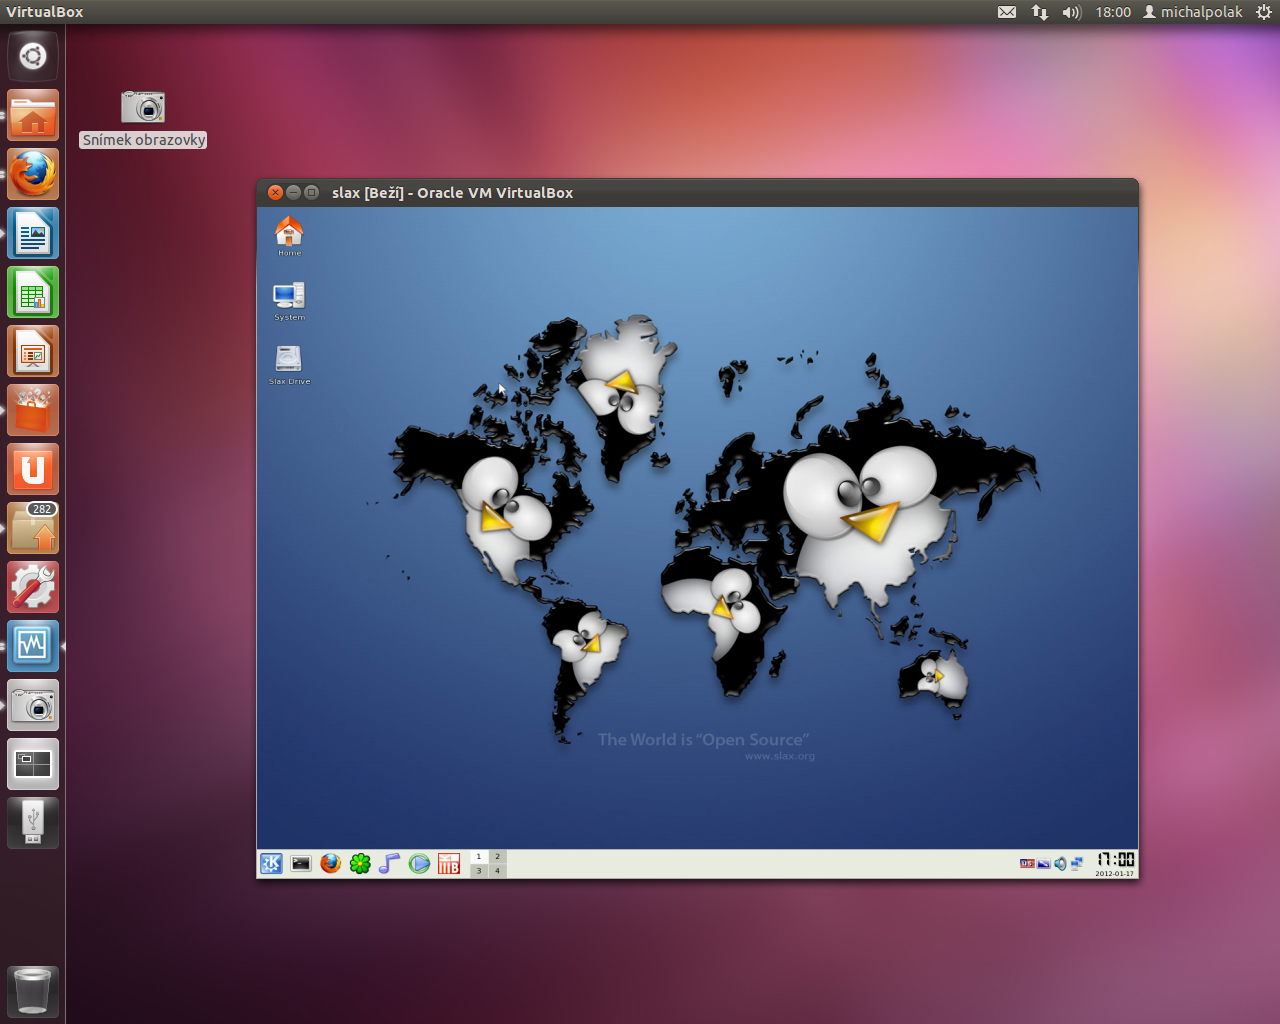Image resolution: width=1280 pixels, height=1024 pixels.
Task: Open the network connections indicator menu
Action: pos(1040,12)
